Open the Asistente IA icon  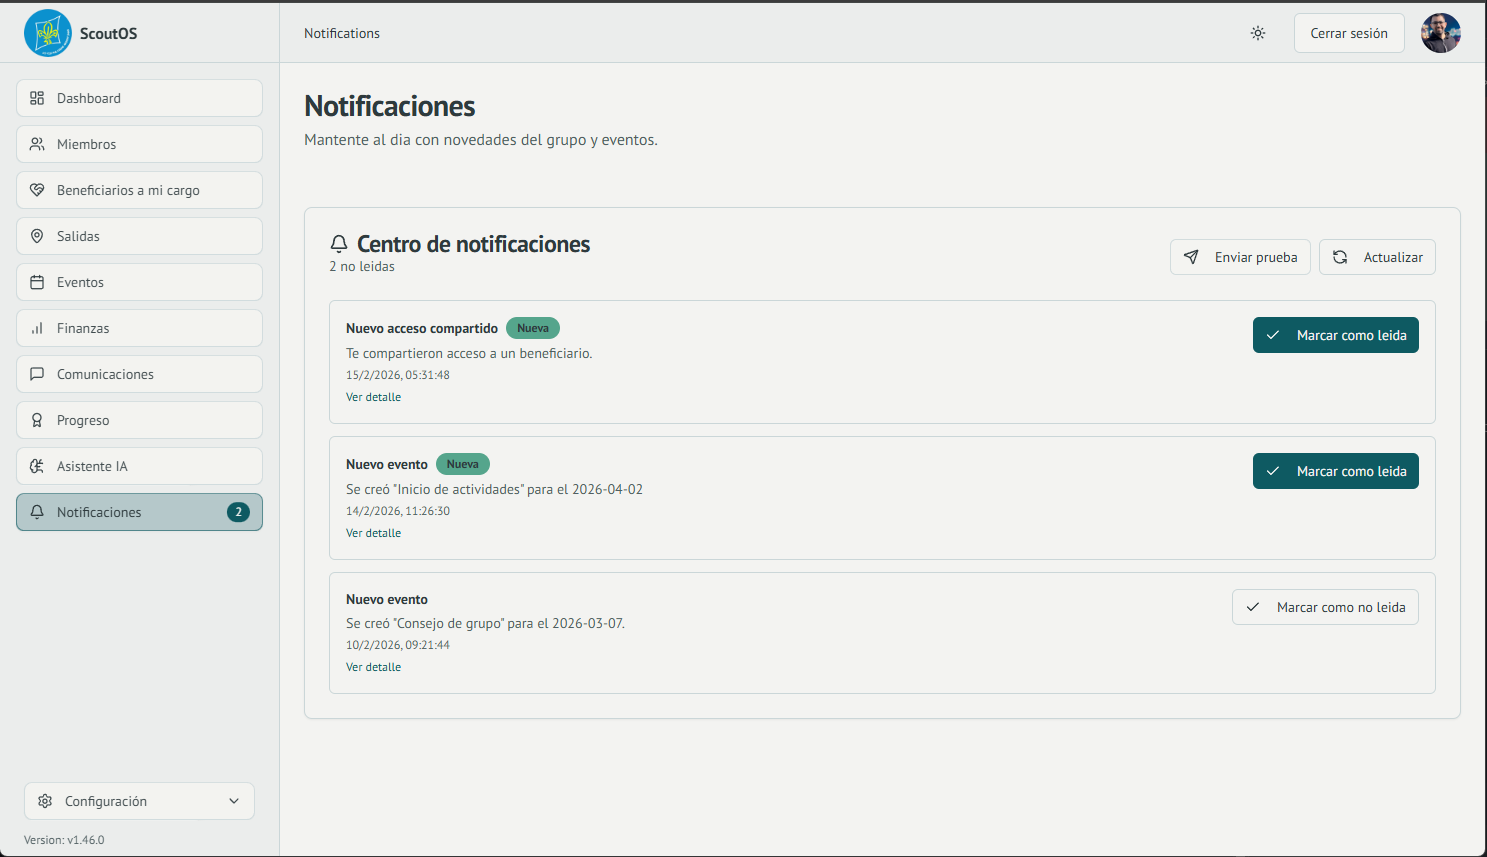click(x=37, y=466)
